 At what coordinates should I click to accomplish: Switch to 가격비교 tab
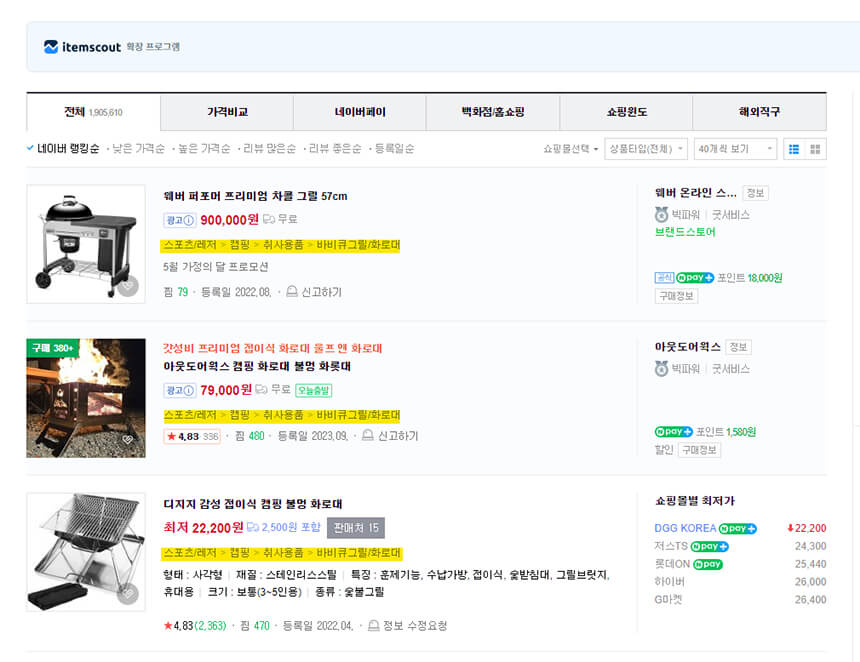click(x=227, y=112)
